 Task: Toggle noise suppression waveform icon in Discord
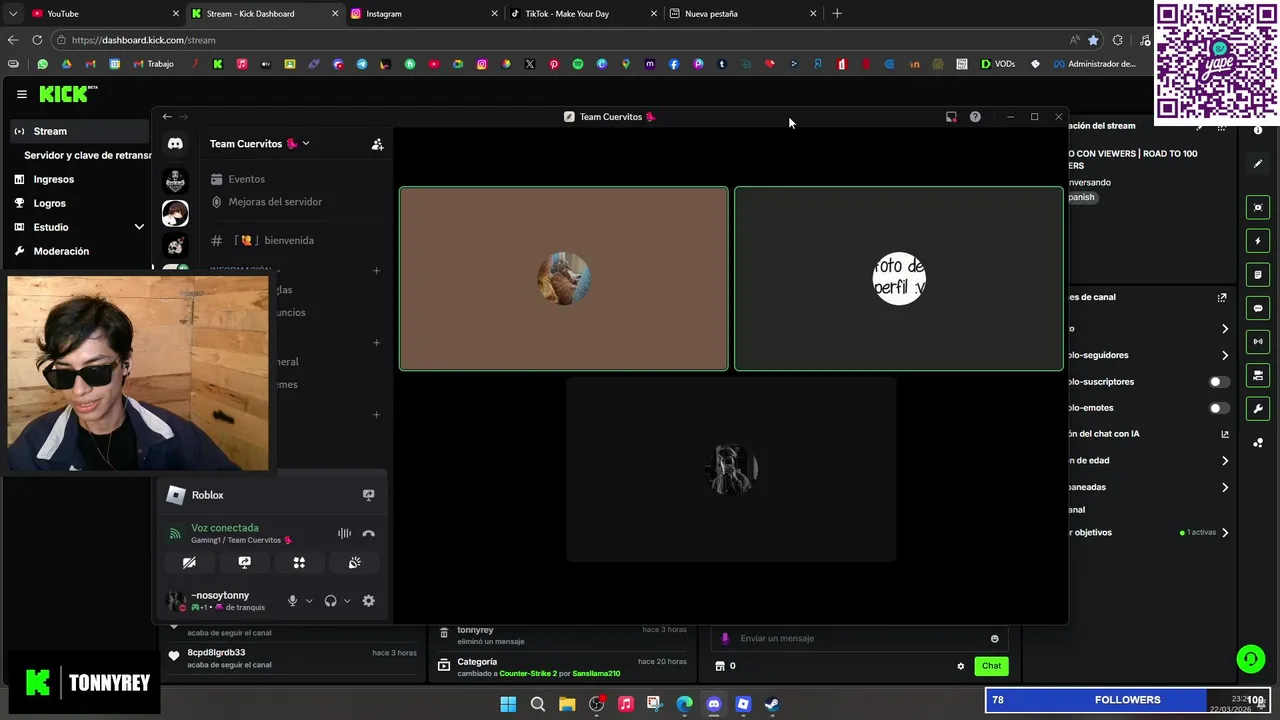[x=344, y=534]
